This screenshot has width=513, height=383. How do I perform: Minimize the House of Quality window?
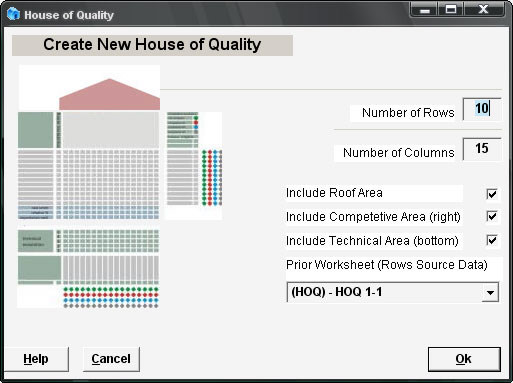click(425, 10)
